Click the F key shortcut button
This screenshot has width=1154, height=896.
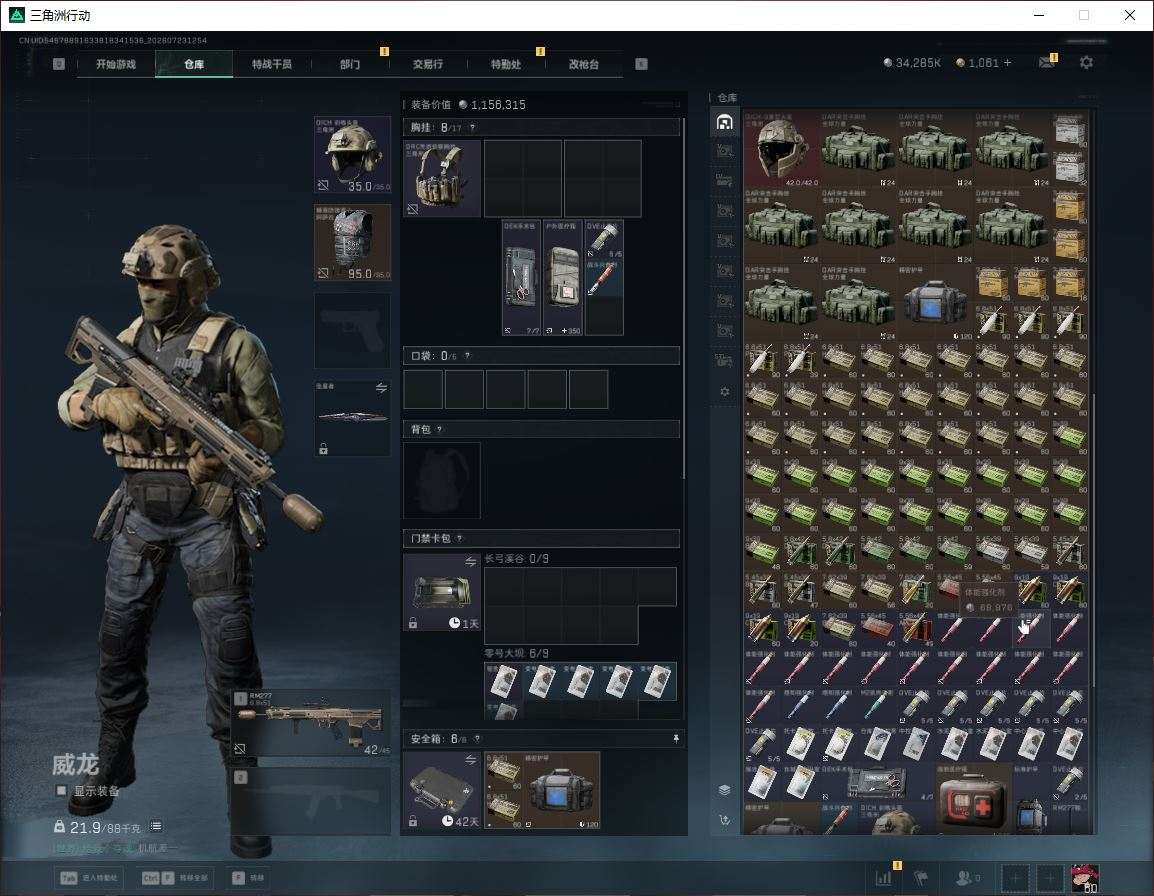pyautogui.click(x=248, y=878)
